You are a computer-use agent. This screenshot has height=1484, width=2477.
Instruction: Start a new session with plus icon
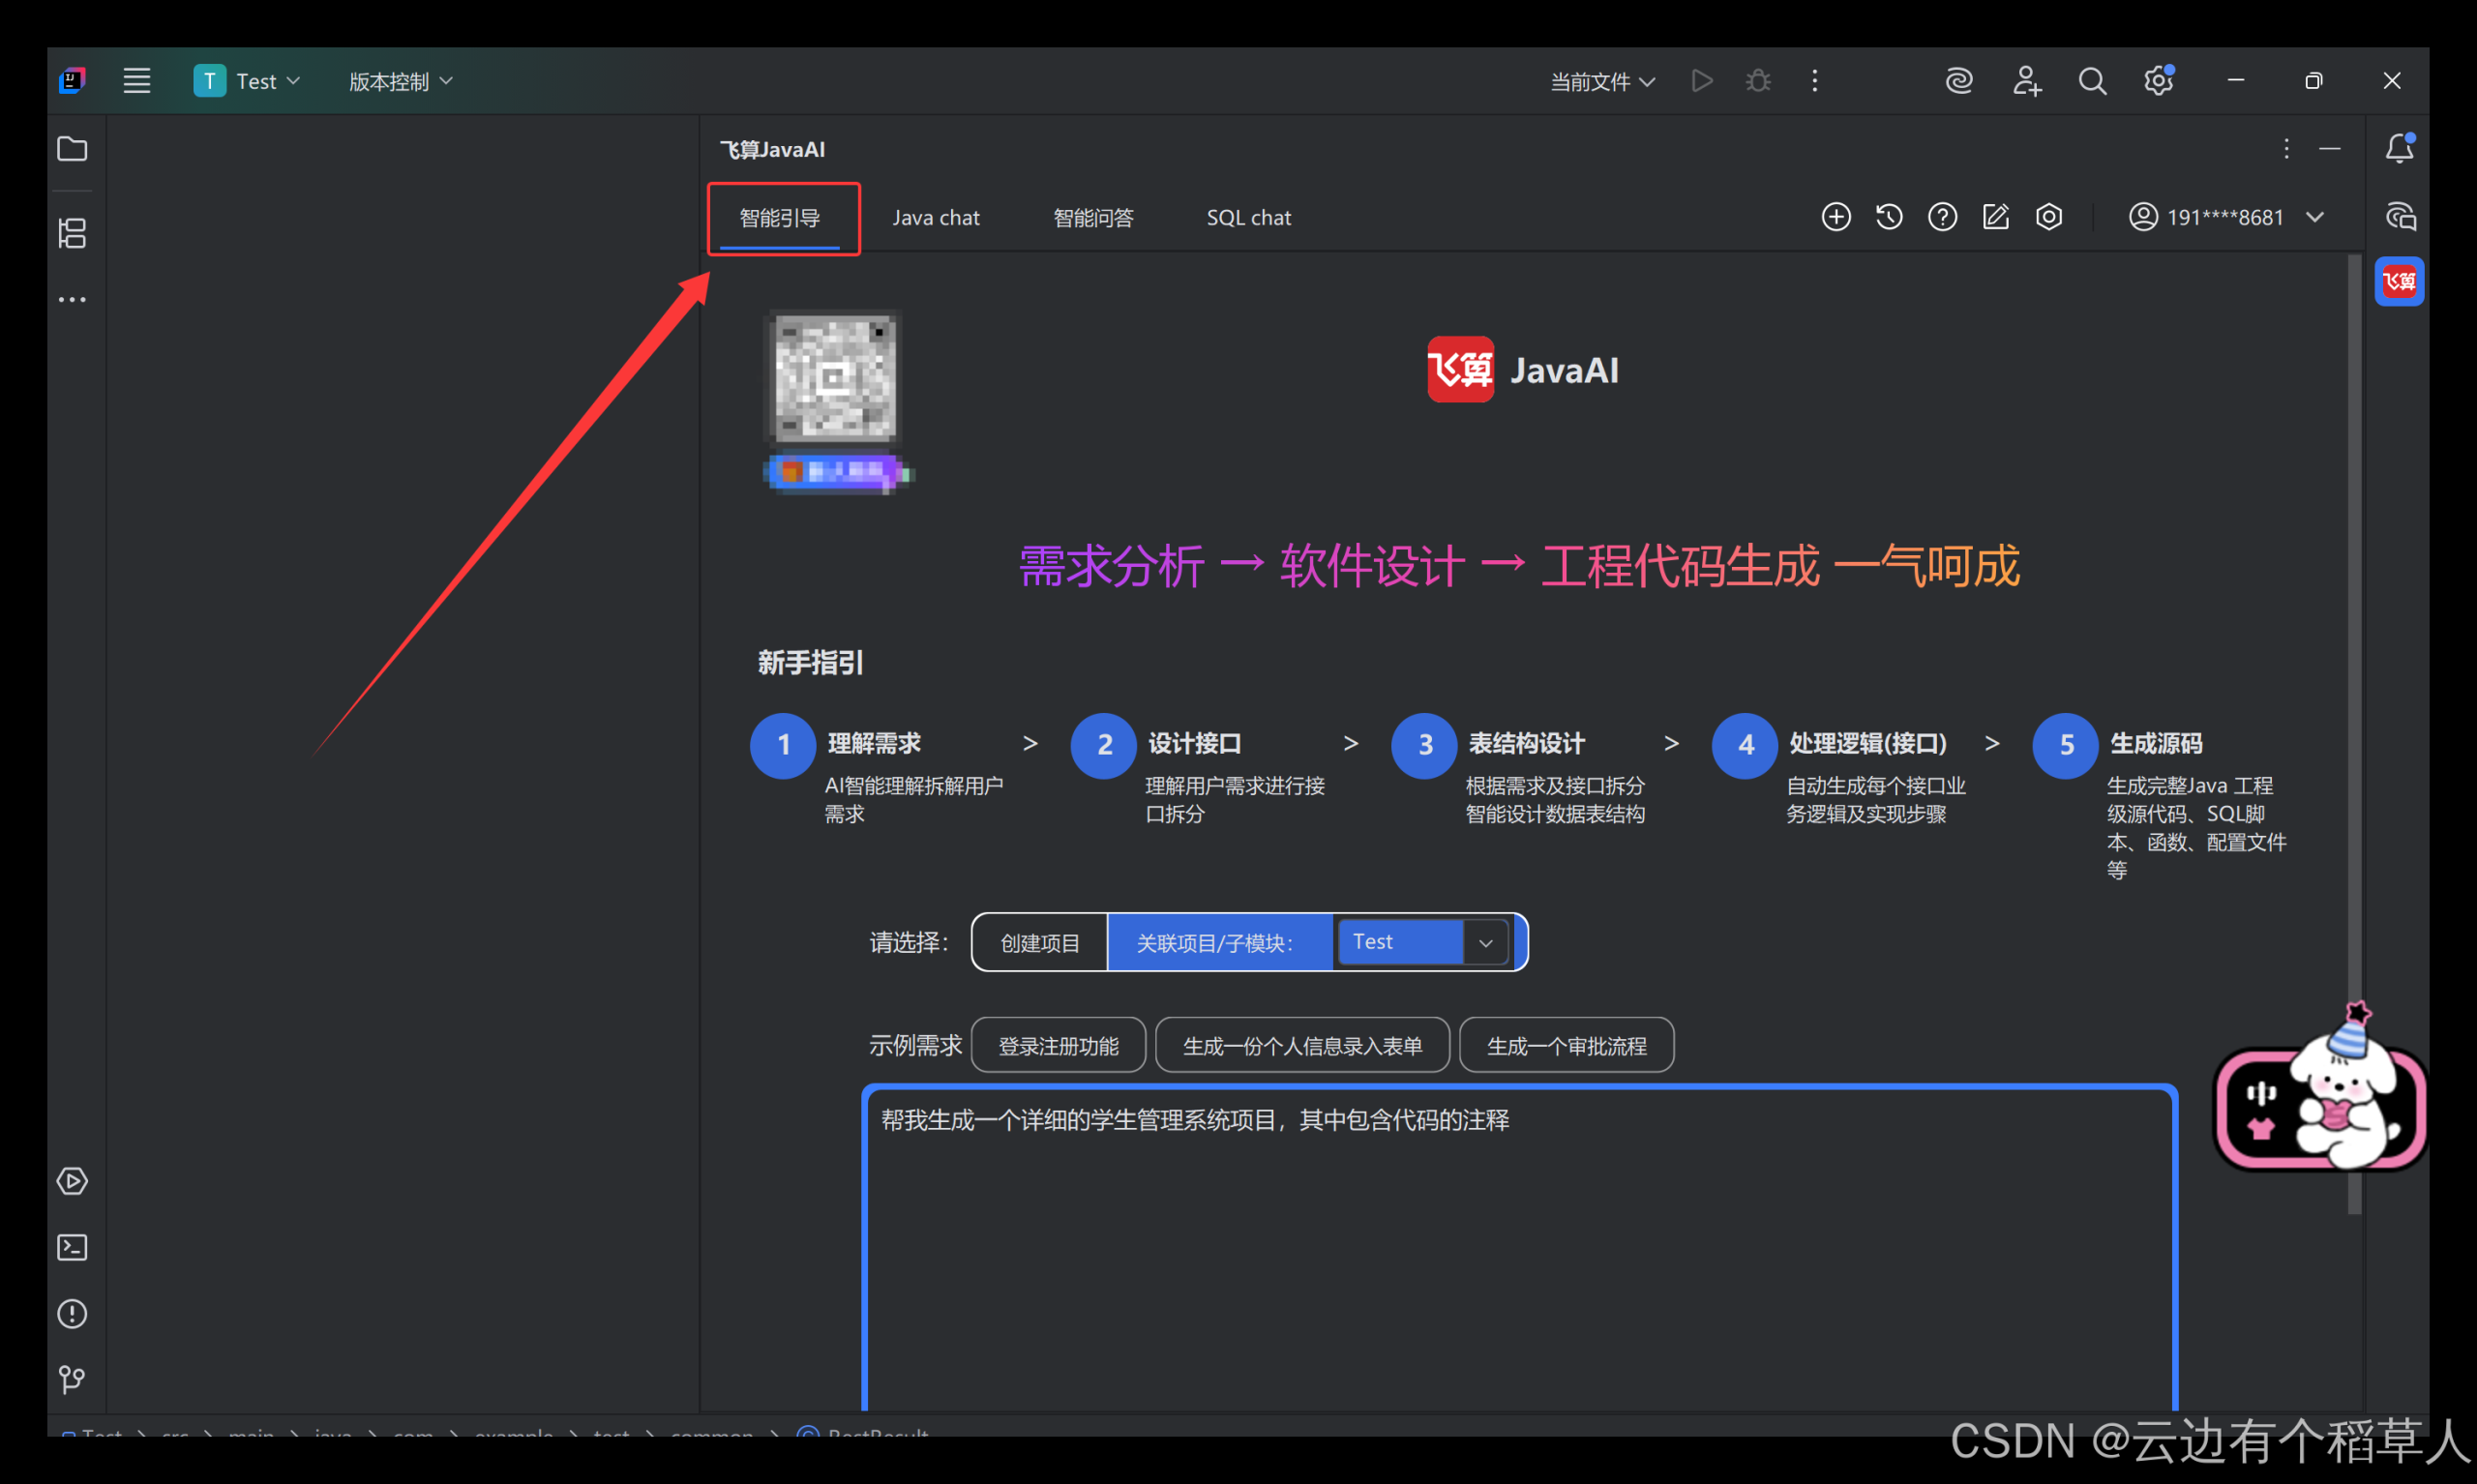[x=1836, y=217]
